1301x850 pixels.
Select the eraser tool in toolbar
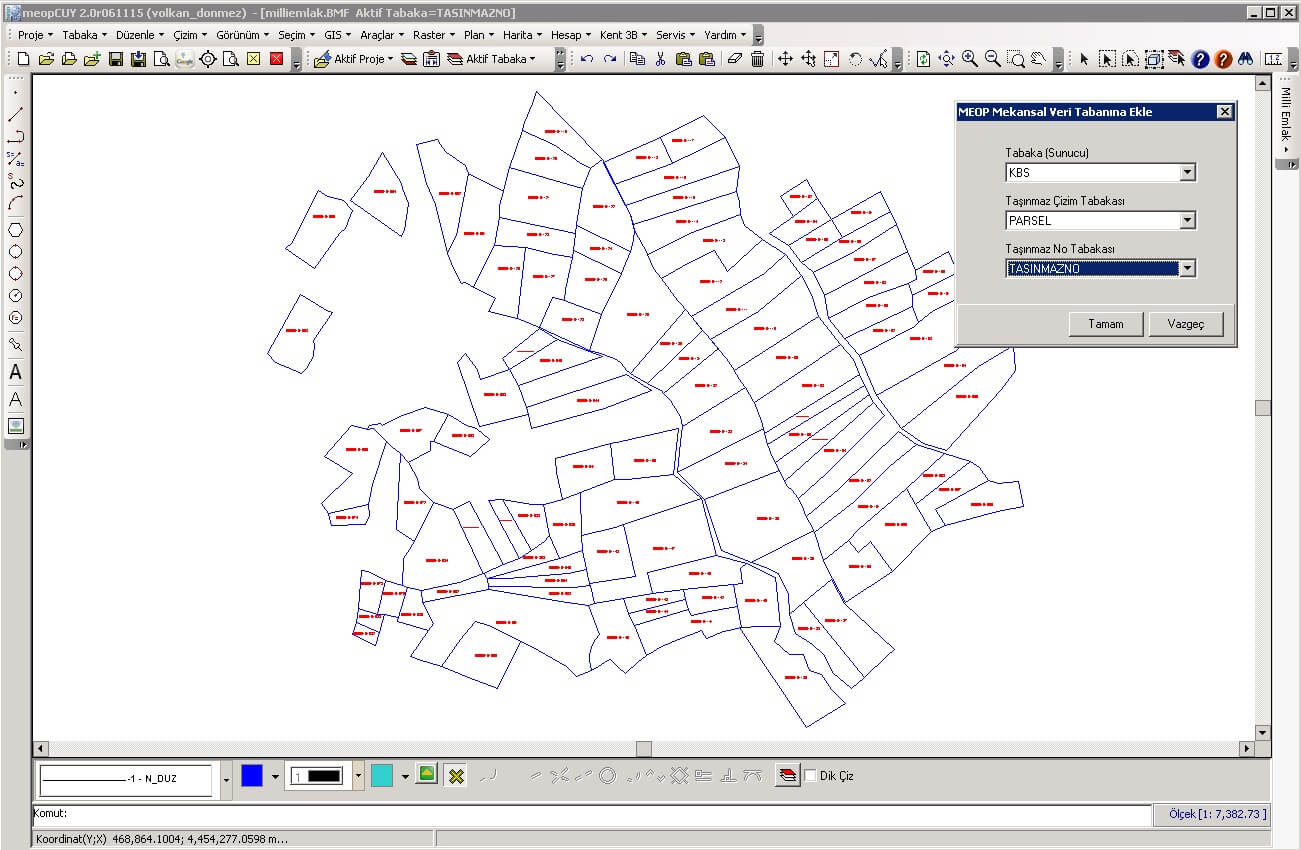(735, 59)
